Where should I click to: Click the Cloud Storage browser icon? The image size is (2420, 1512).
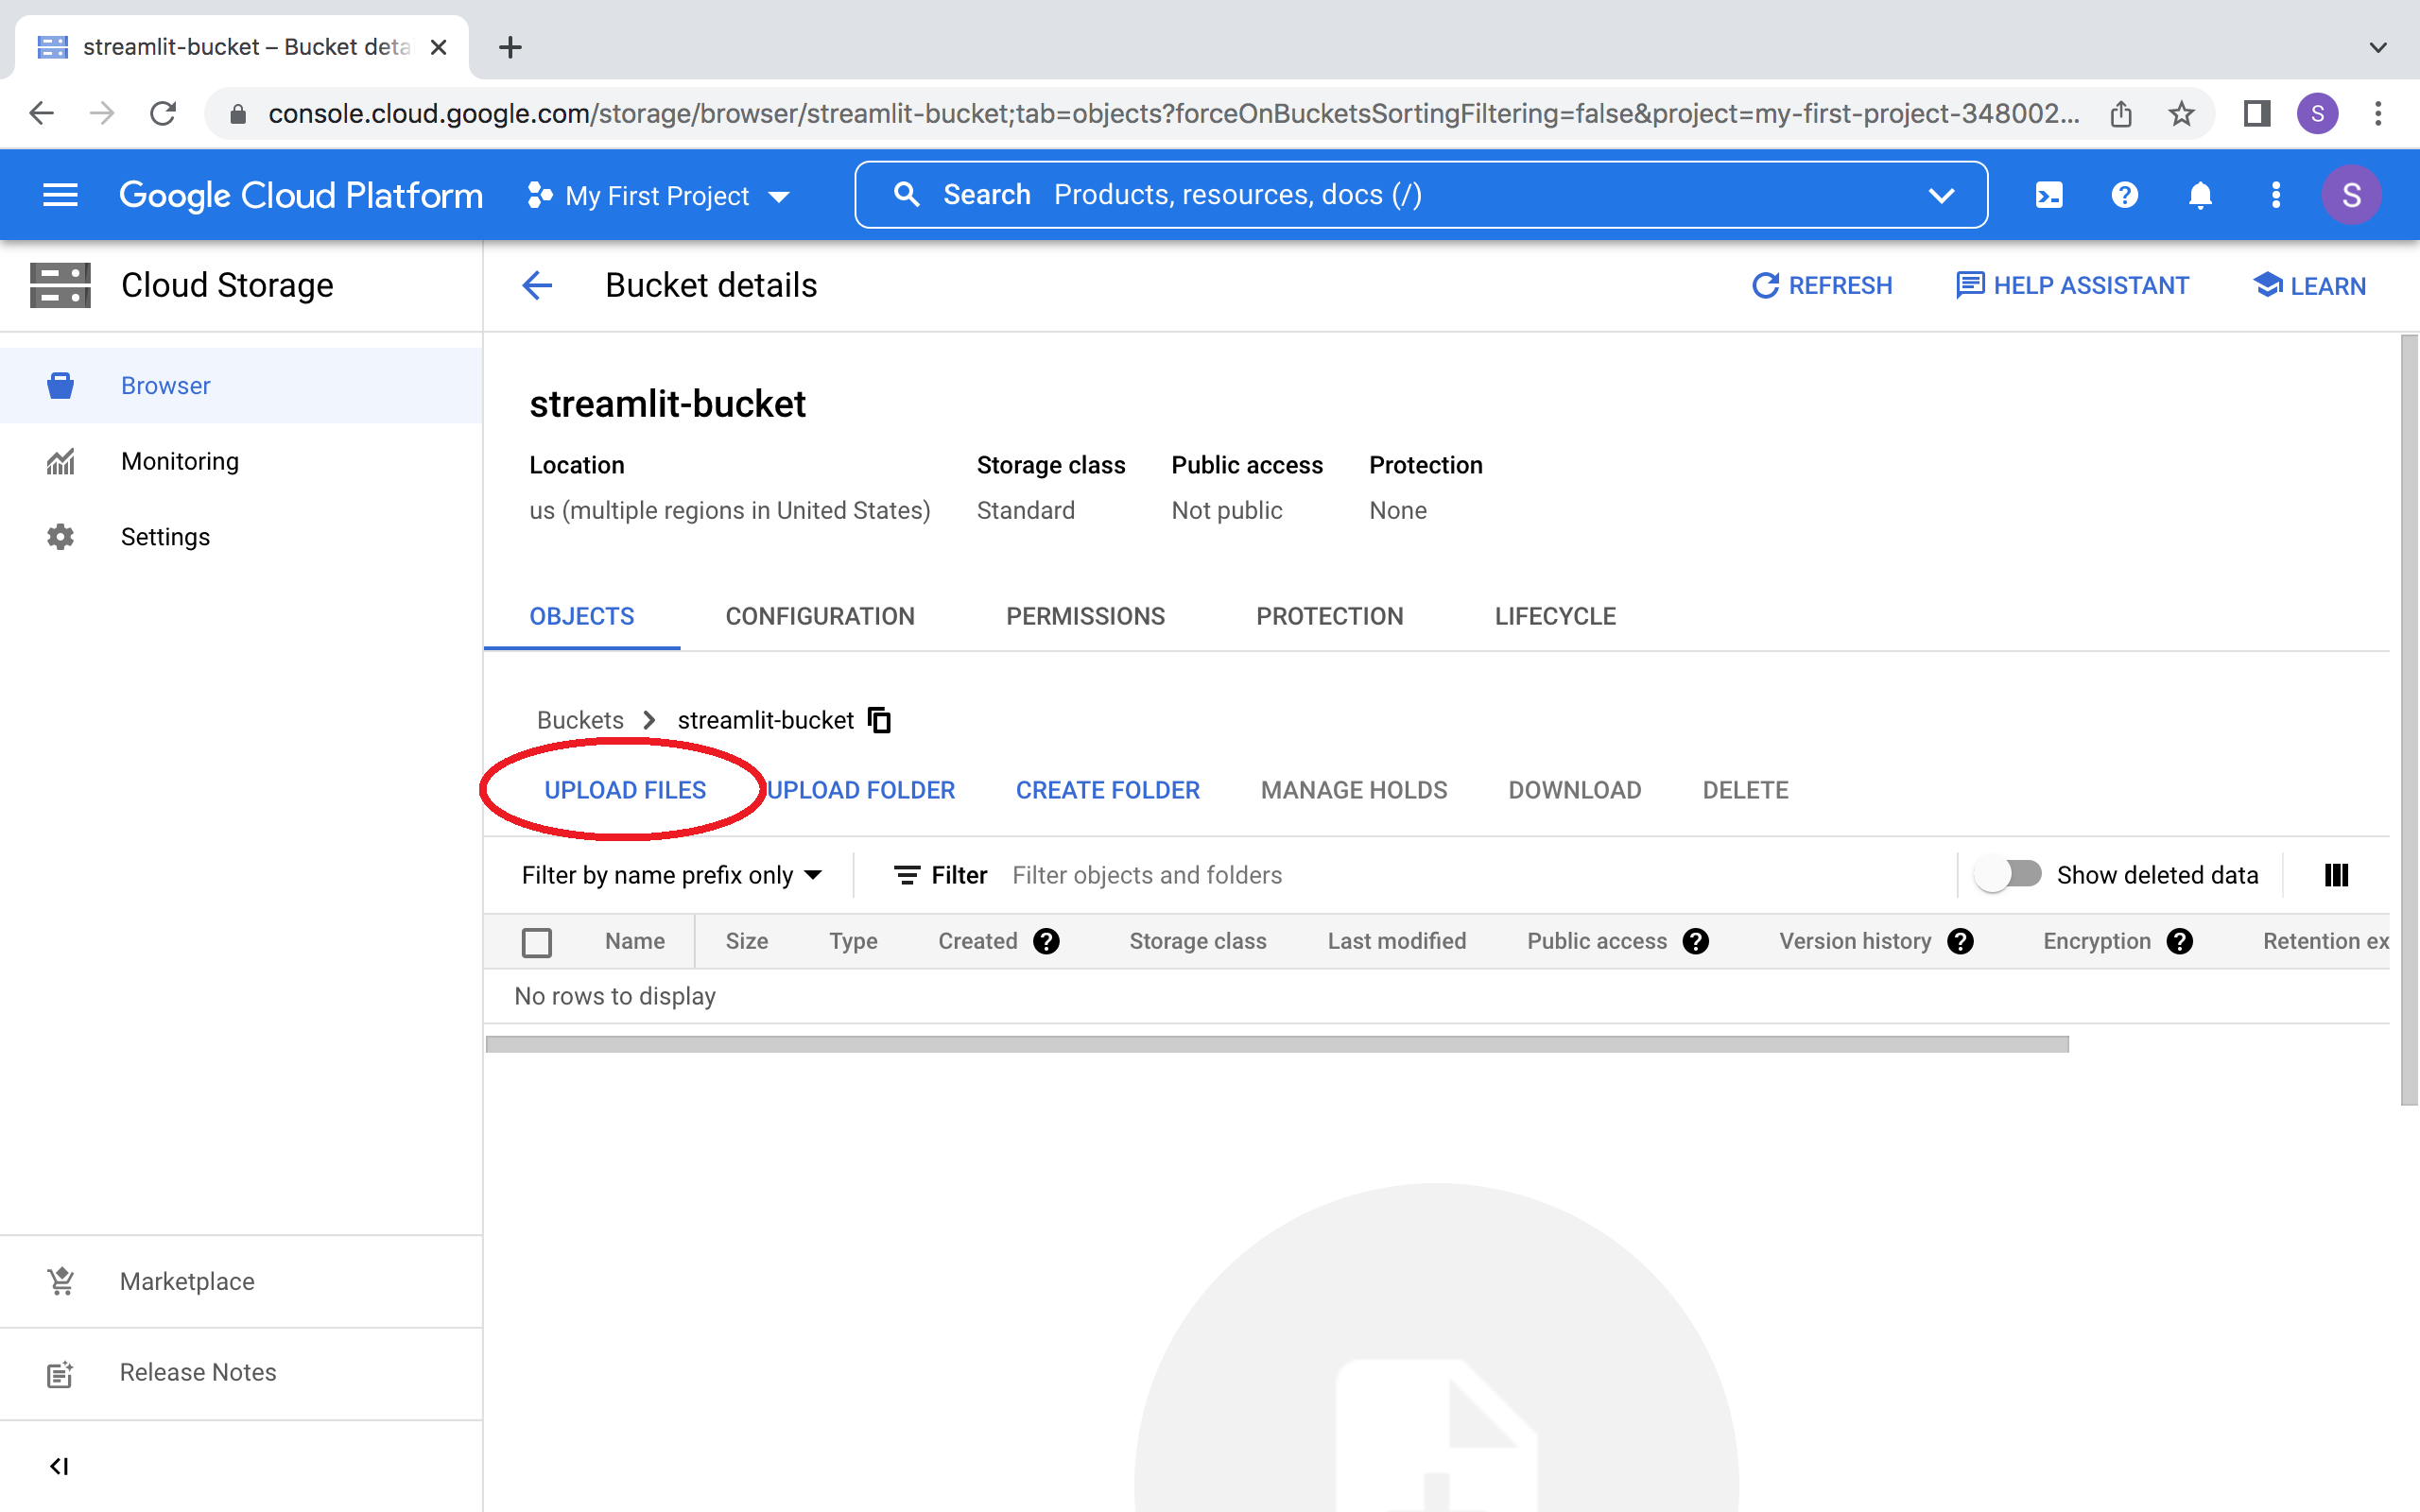(60, 385)
